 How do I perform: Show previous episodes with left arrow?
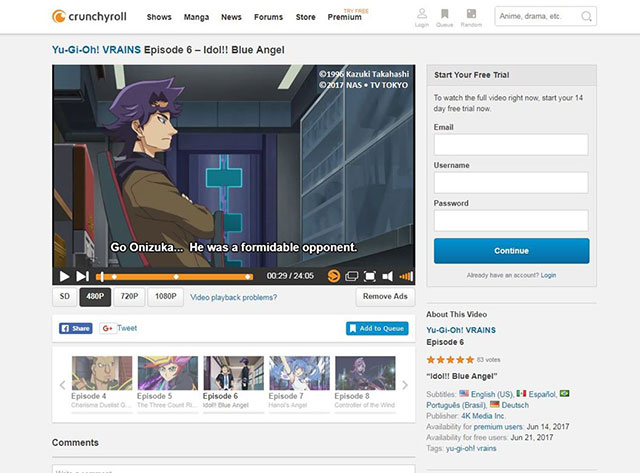(x=62, y=385)
